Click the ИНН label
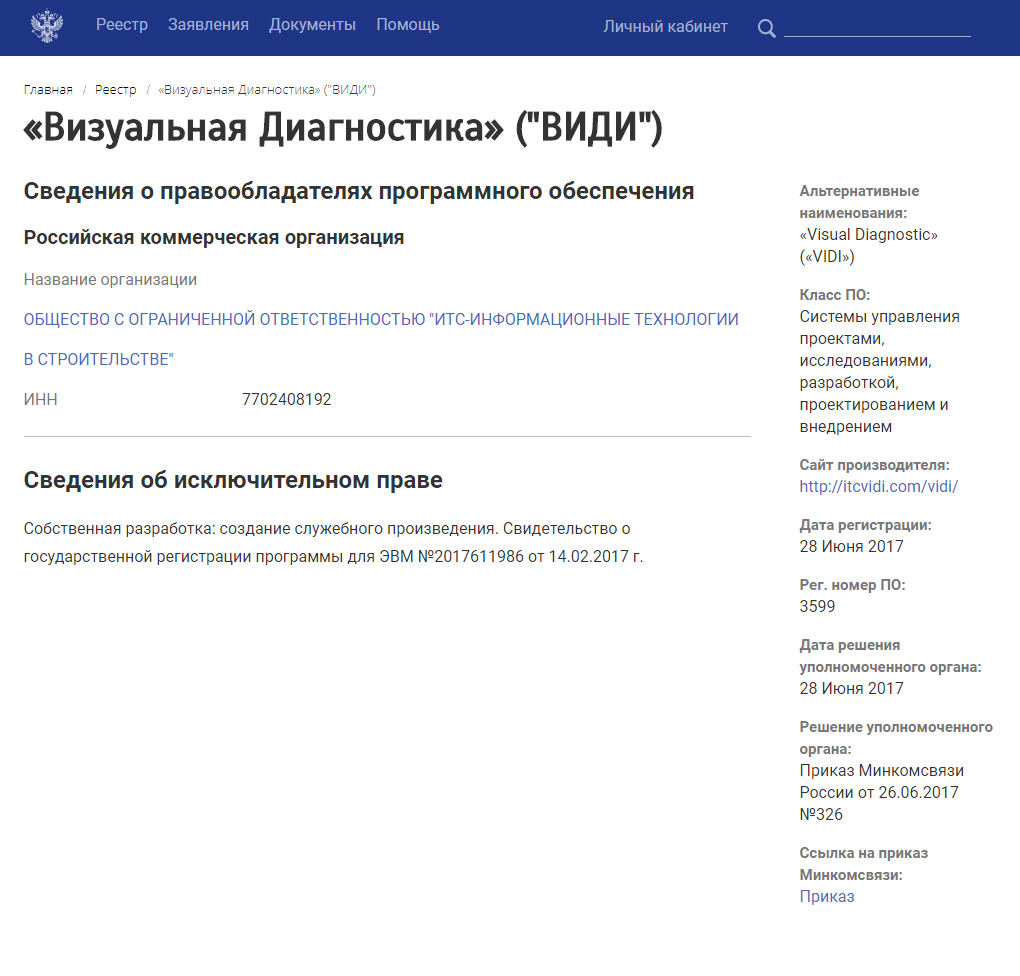 (41, 400)
